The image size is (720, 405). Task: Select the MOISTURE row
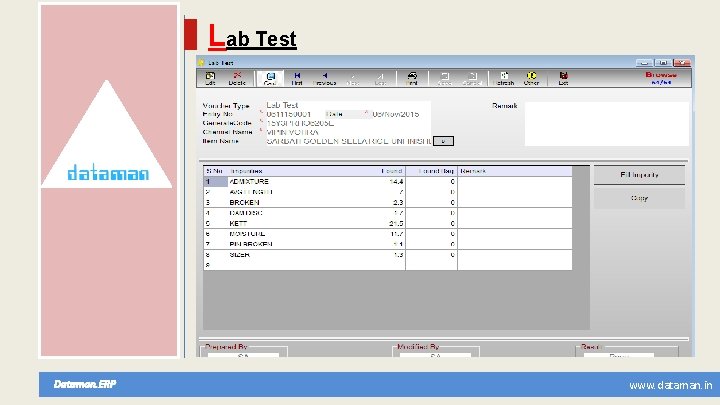click(x=388, y=234)
